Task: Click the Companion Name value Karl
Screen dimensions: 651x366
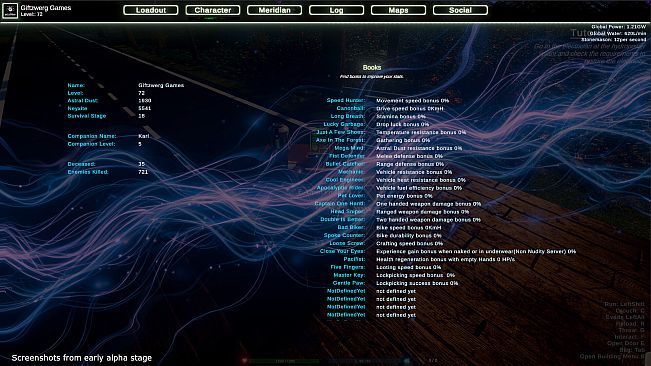Action: tap(144, 136)
